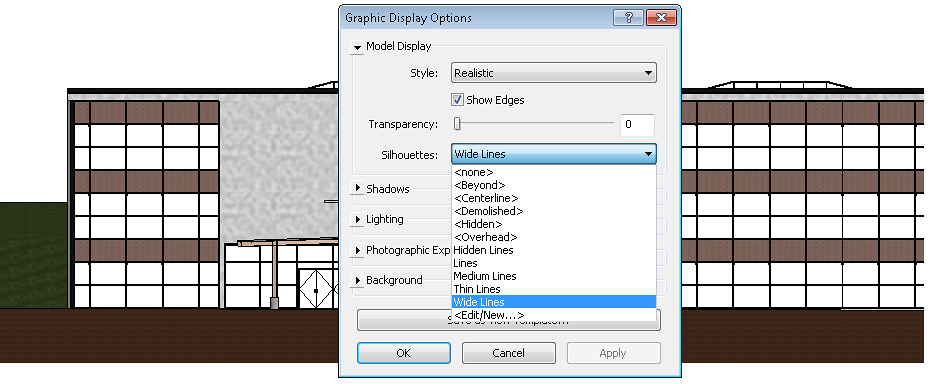Select <none> in silhouettes list
This screenshot has width=931, height=384.
(553, 172)
